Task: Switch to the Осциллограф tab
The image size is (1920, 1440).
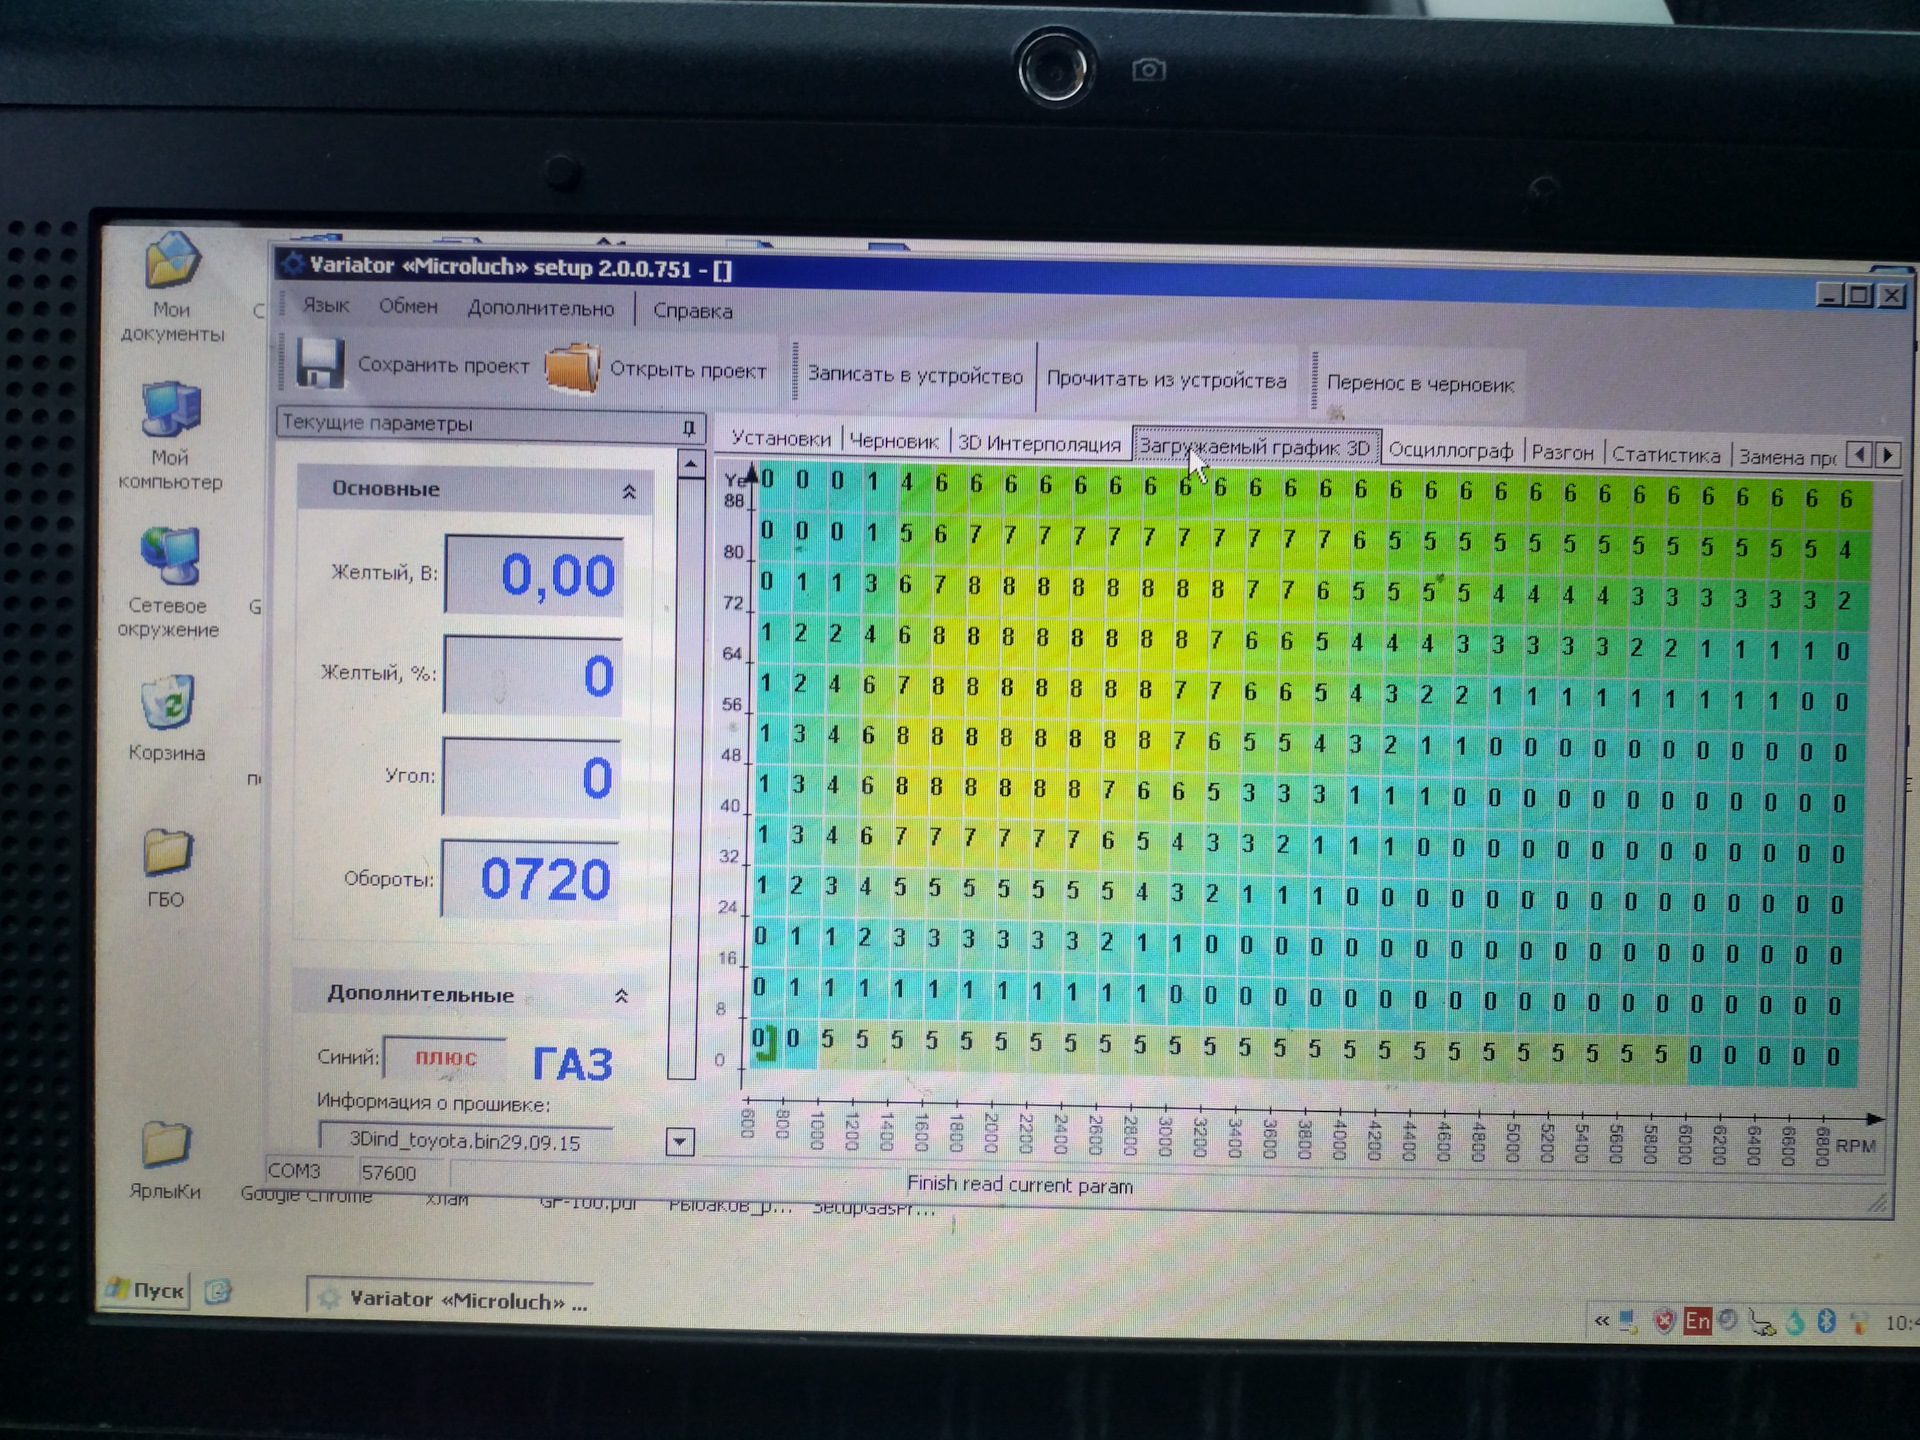Action: click(1450, 451)
